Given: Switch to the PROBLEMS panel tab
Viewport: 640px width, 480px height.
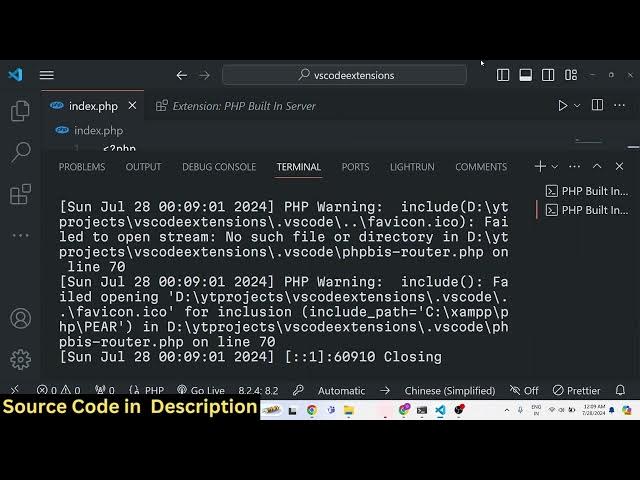Looking at the screenshot, I should click(x=82, y=167).
